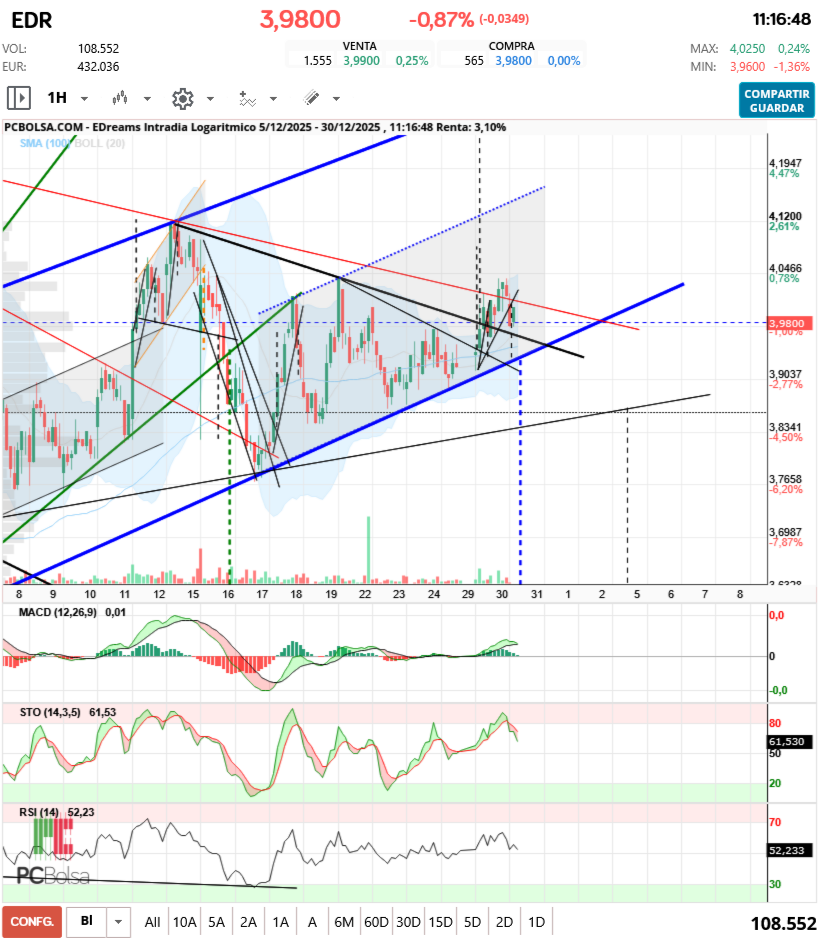Select the 60D timeframe button
Image resolution: width=830 pixels, height=943 pixels.
pos(375,921)
